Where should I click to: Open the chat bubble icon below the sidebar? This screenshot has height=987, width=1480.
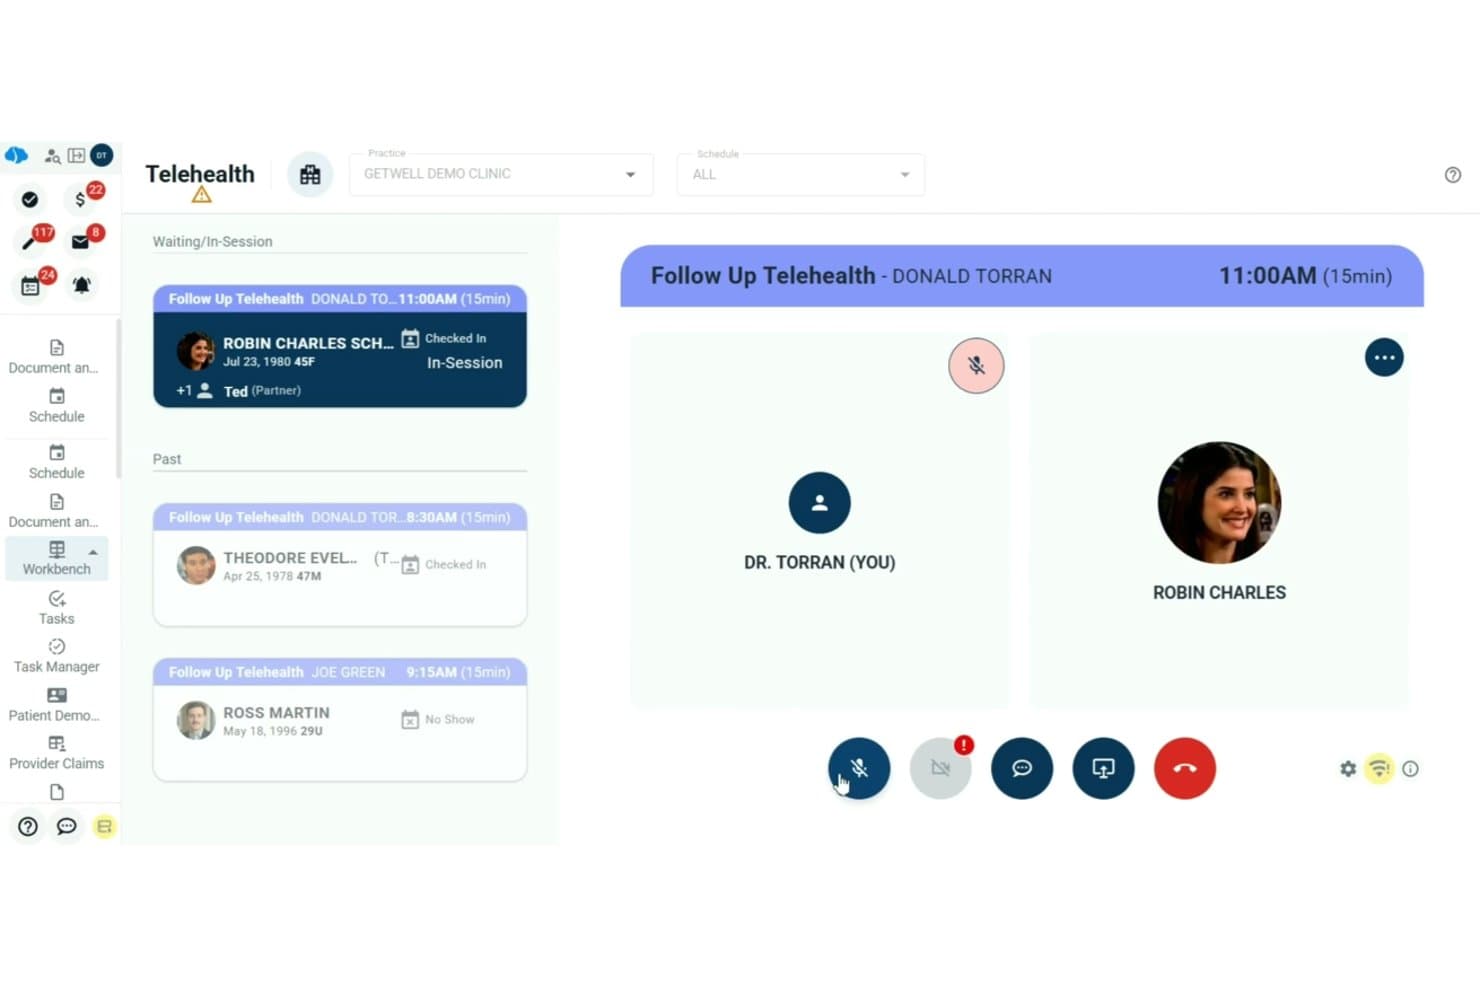pos(66,826)
